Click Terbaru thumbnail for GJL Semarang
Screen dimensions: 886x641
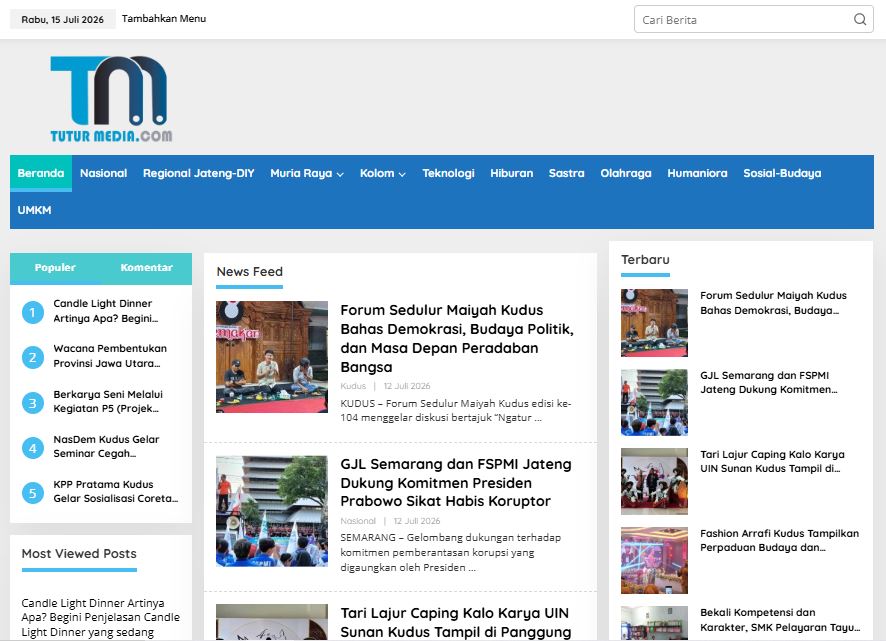click(654, 402)
